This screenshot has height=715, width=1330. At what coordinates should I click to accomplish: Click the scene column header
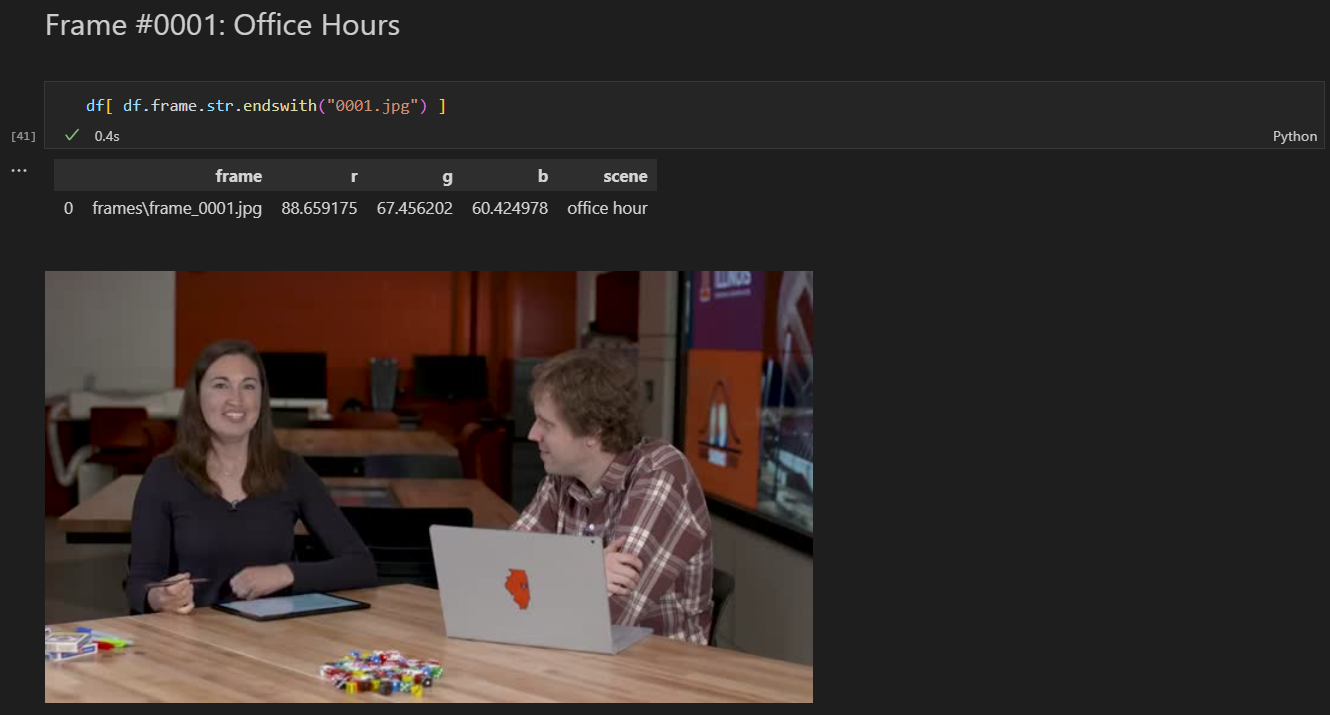(x=625, y=176)
